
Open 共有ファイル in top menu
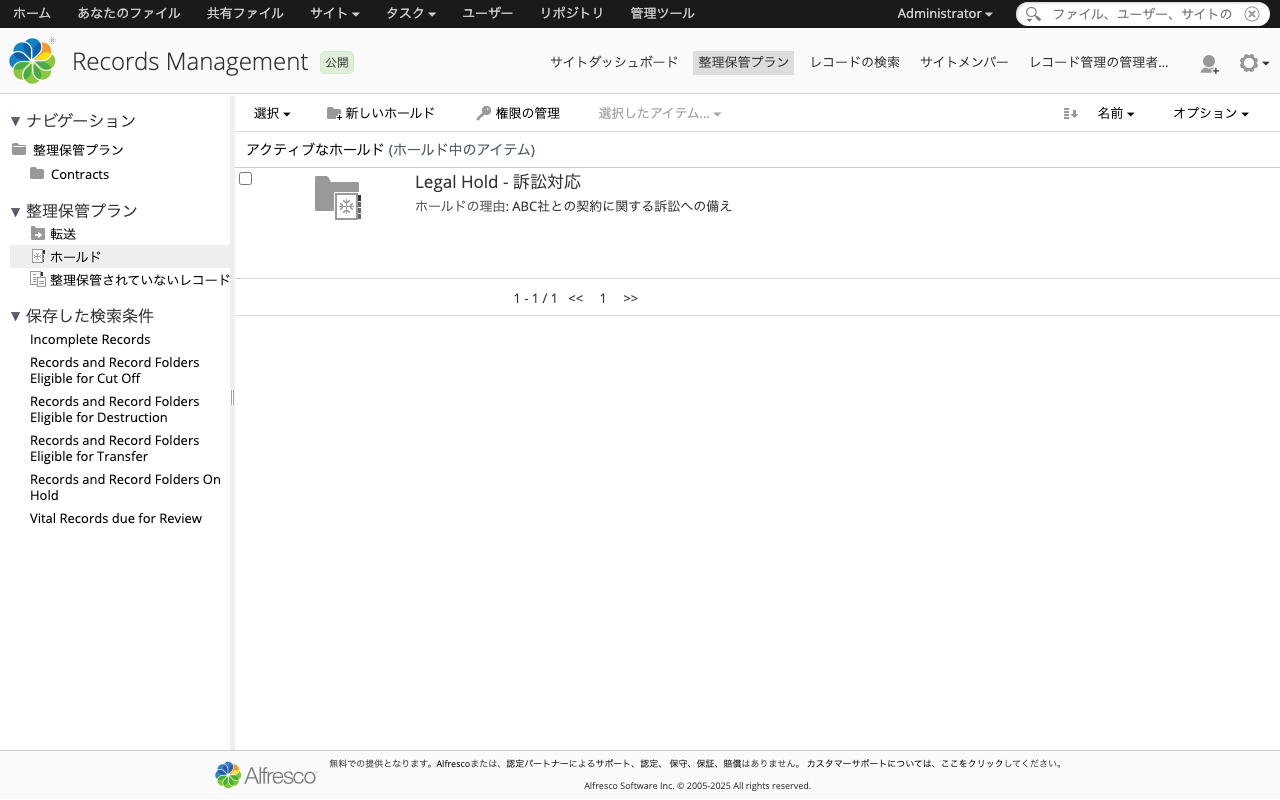(245, 14)
